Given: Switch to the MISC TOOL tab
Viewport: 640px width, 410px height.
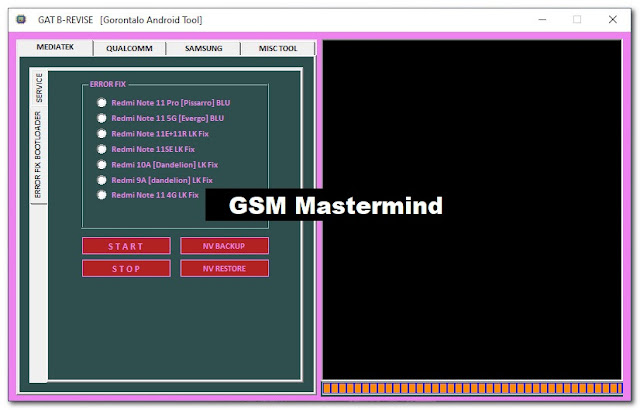Looking at the screenshot, I should (x=278, y=49).
